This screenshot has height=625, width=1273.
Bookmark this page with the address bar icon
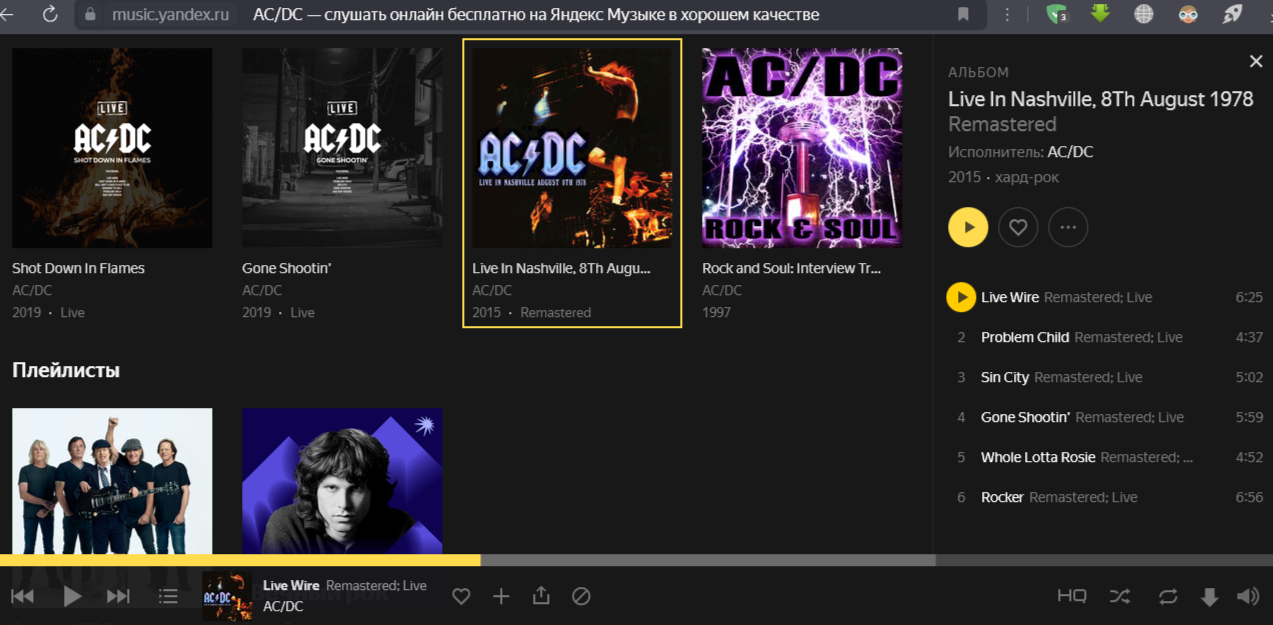(x=963, y=14)
